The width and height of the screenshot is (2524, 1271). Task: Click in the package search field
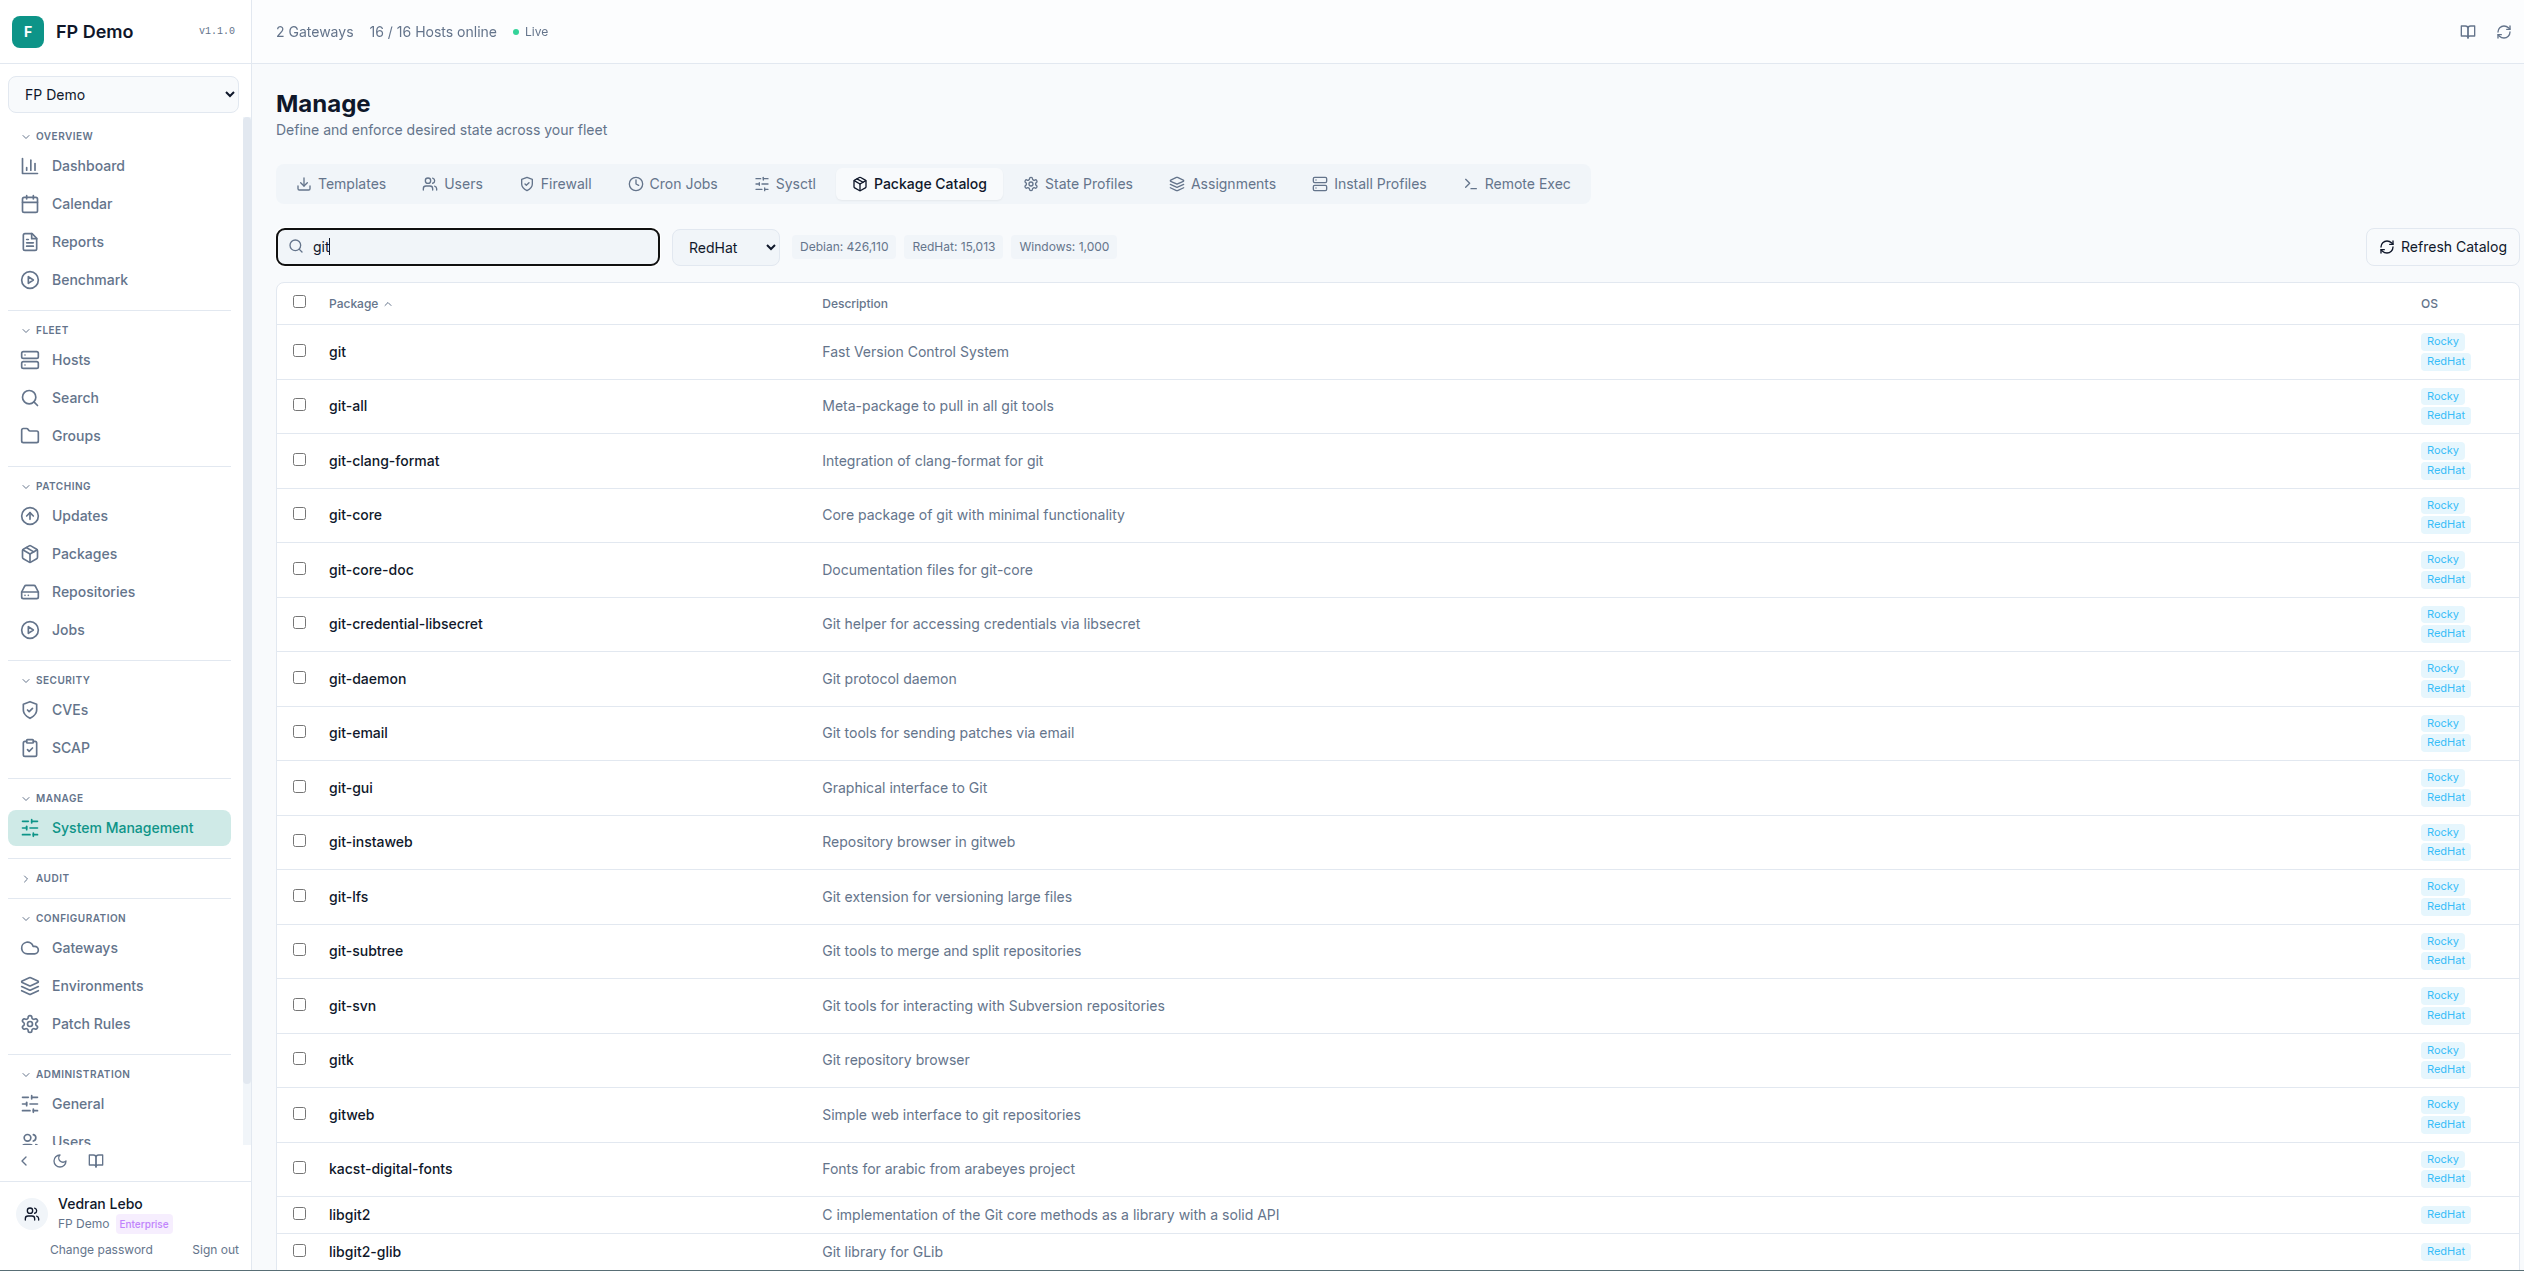point(467,246)
